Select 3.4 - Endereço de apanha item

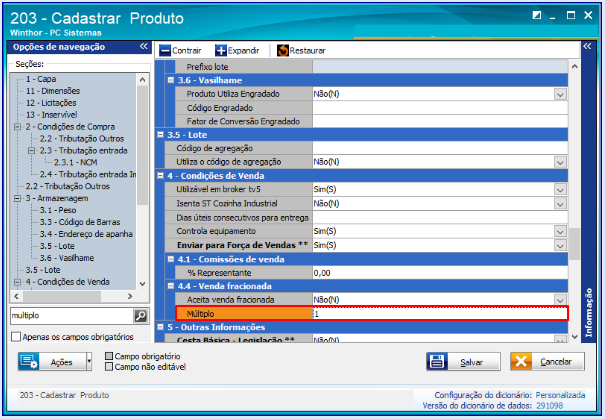(86, 234)
